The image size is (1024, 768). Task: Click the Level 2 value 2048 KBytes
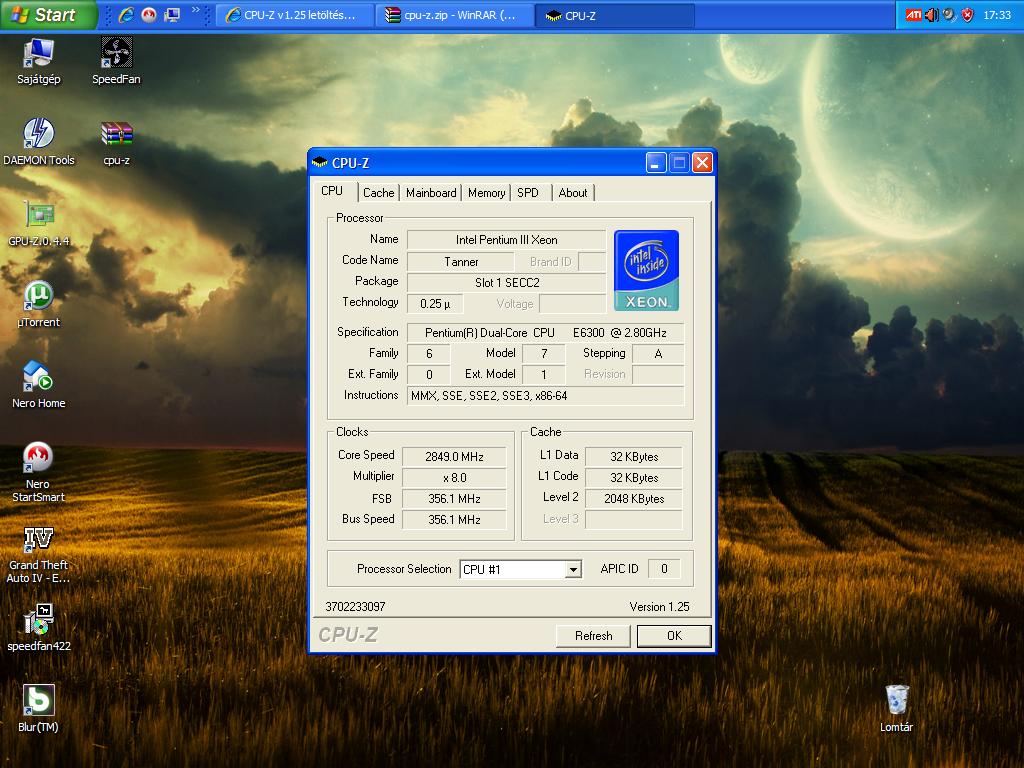(634, 498)
